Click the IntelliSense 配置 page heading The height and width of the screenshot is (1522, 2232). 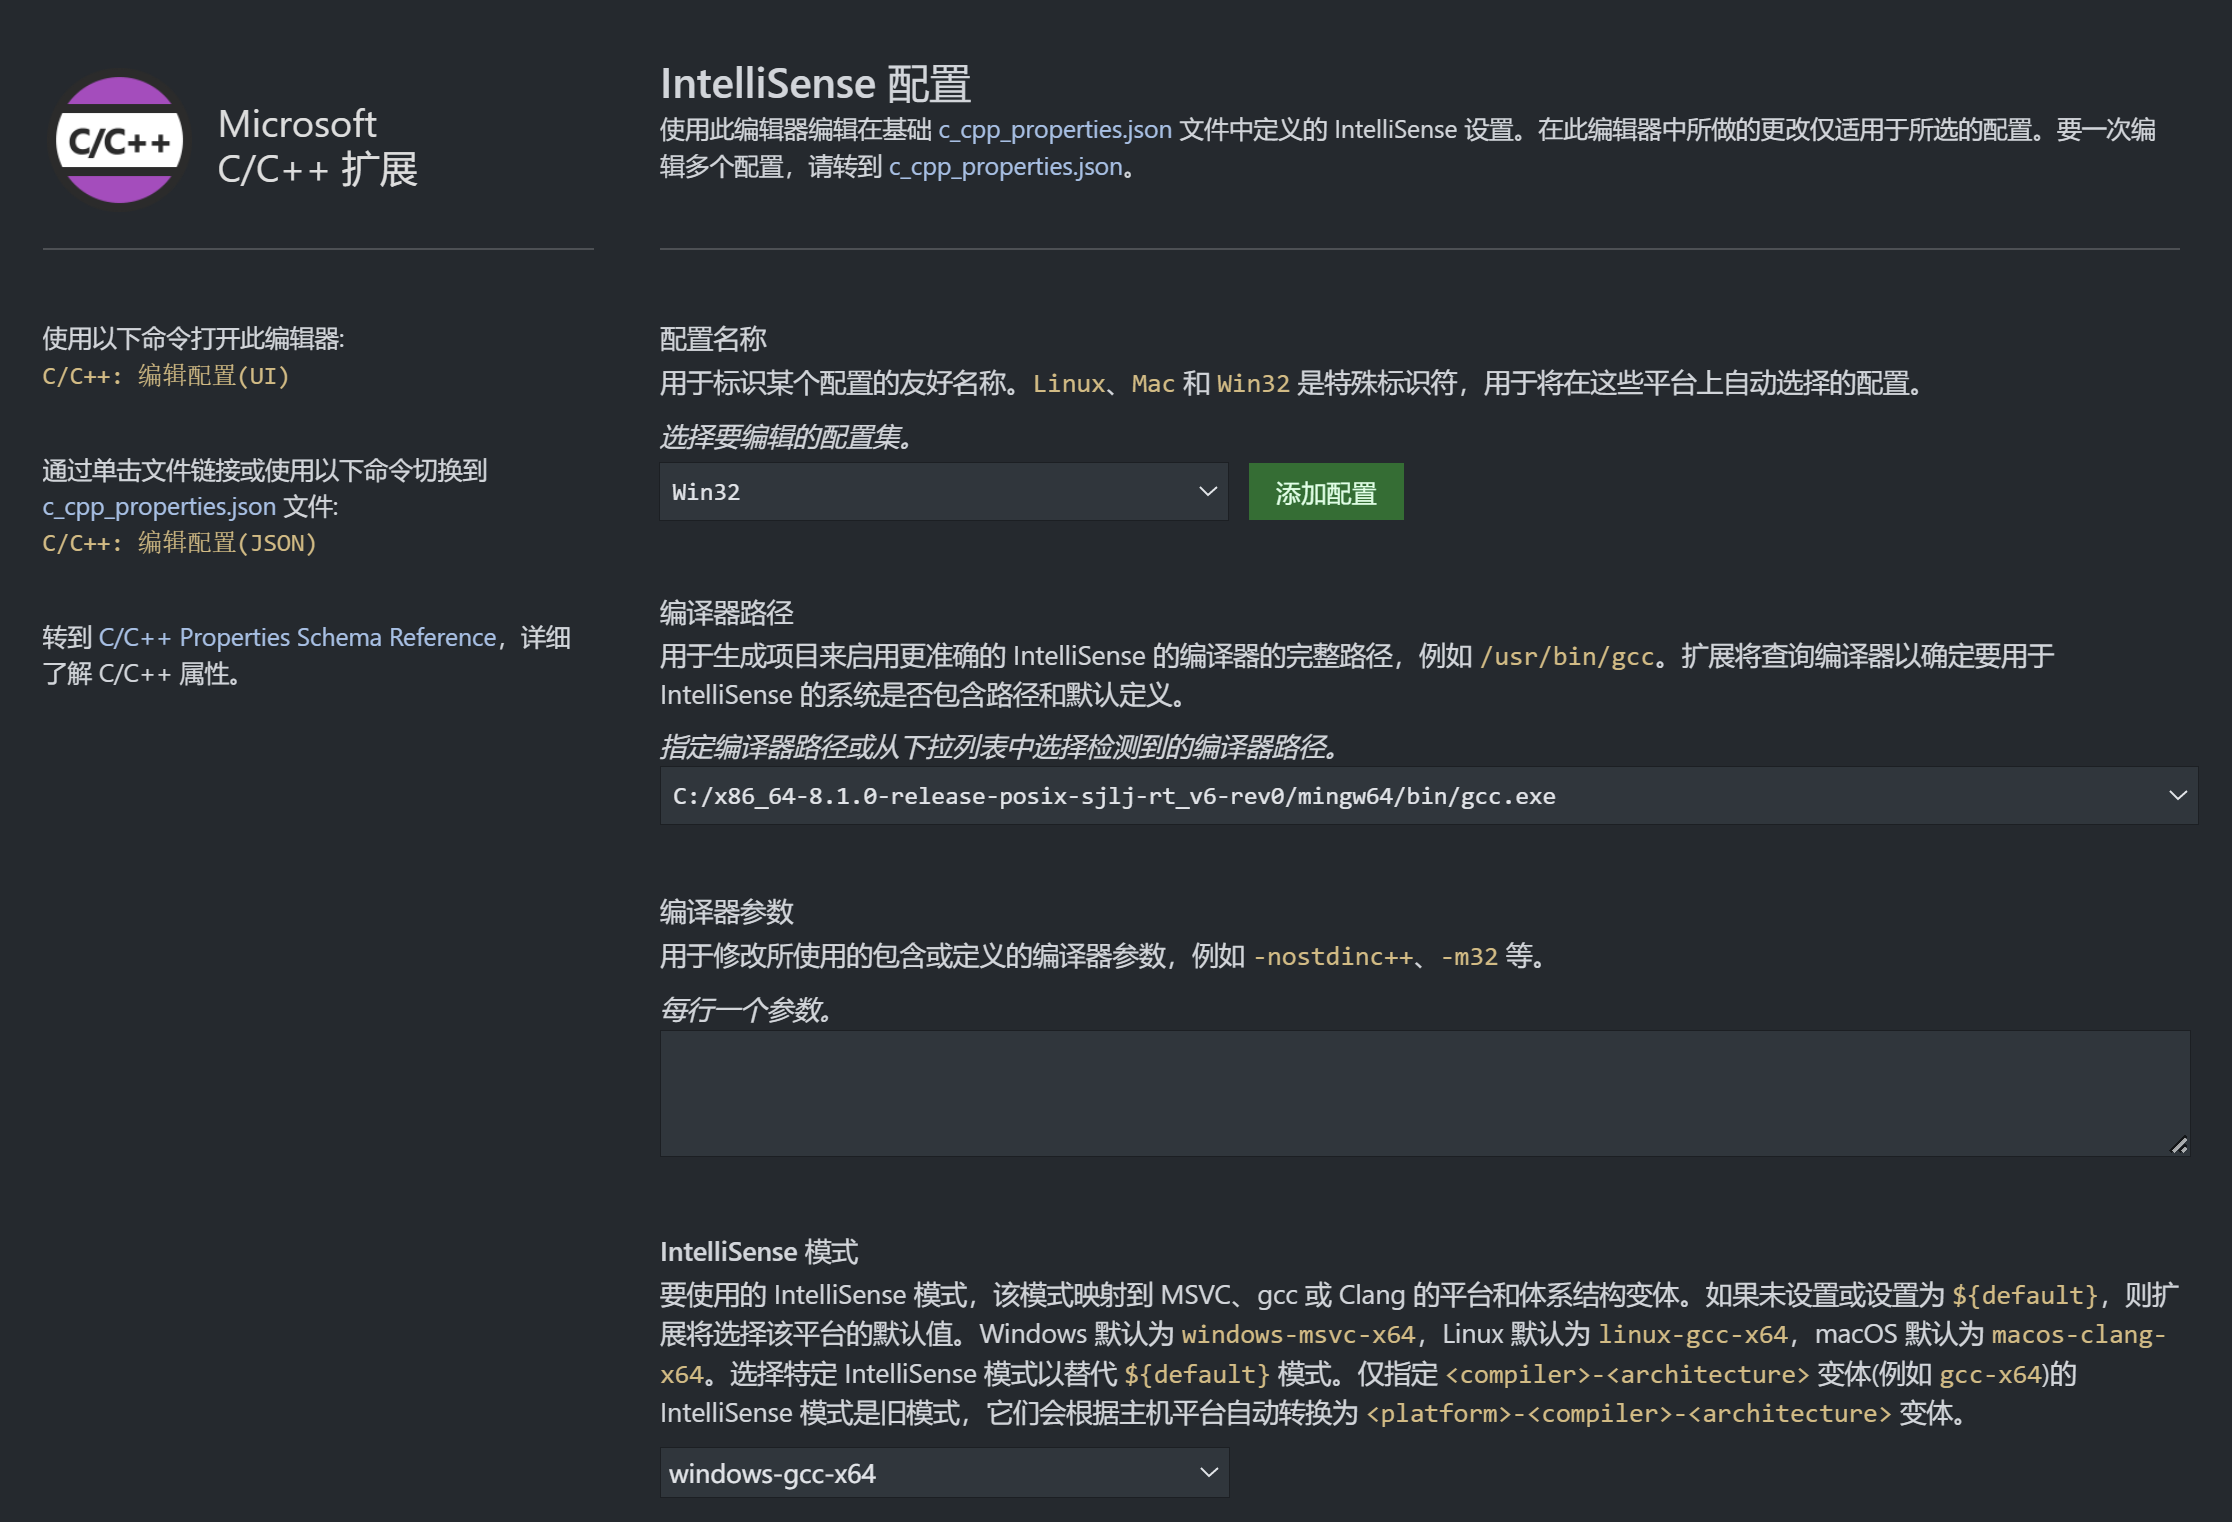(x=816, y=82)
